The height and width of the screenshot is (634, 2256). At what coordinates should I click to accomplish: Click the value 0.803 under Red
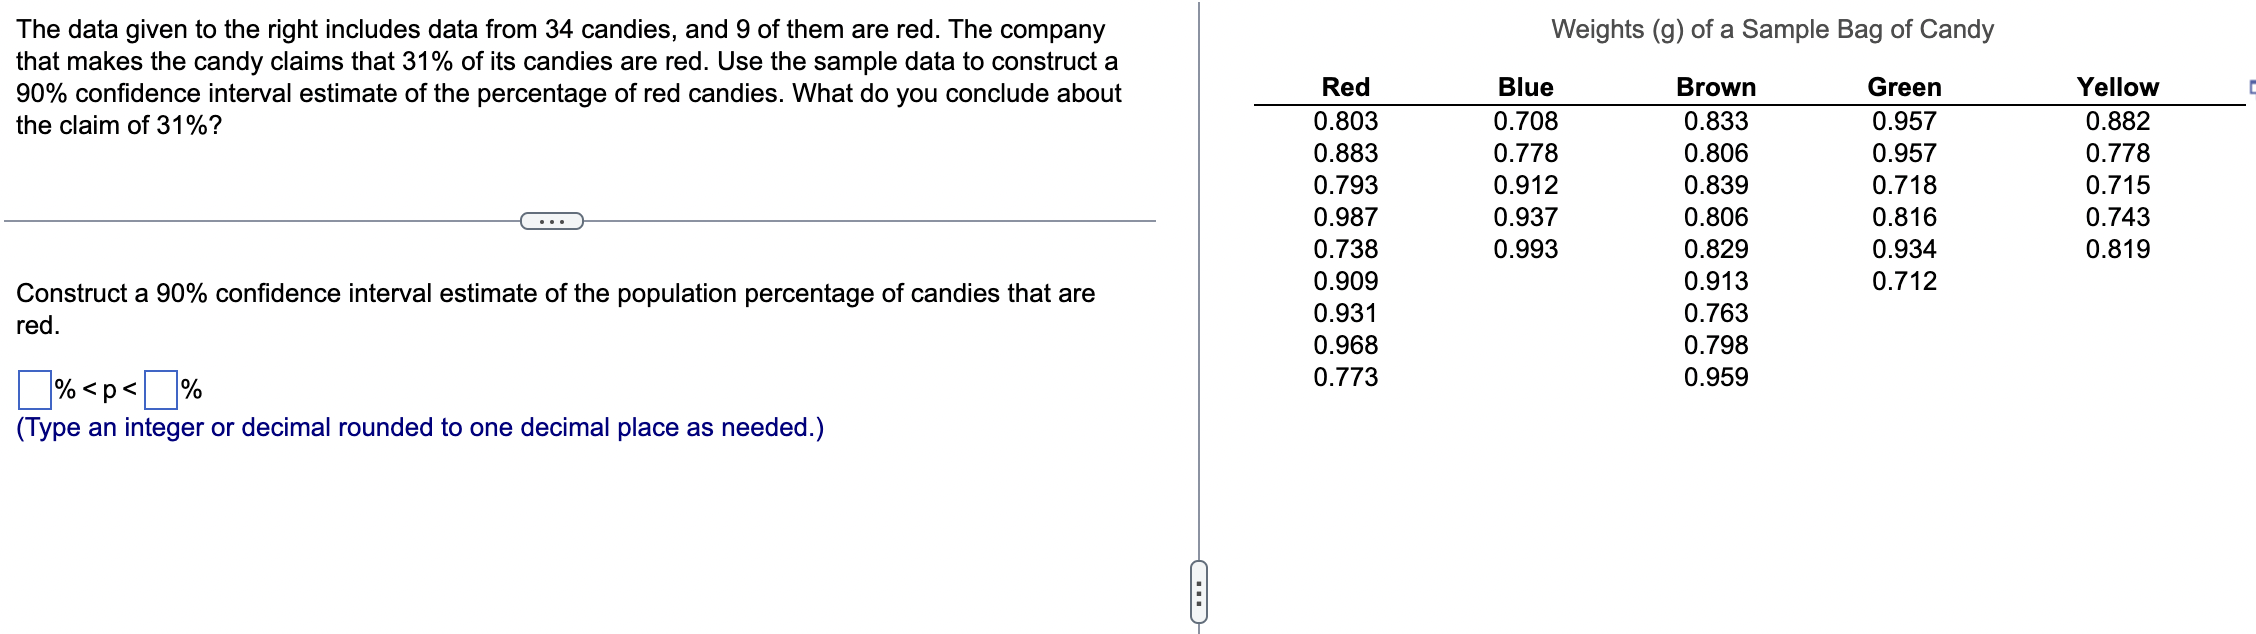[1345, 121]
